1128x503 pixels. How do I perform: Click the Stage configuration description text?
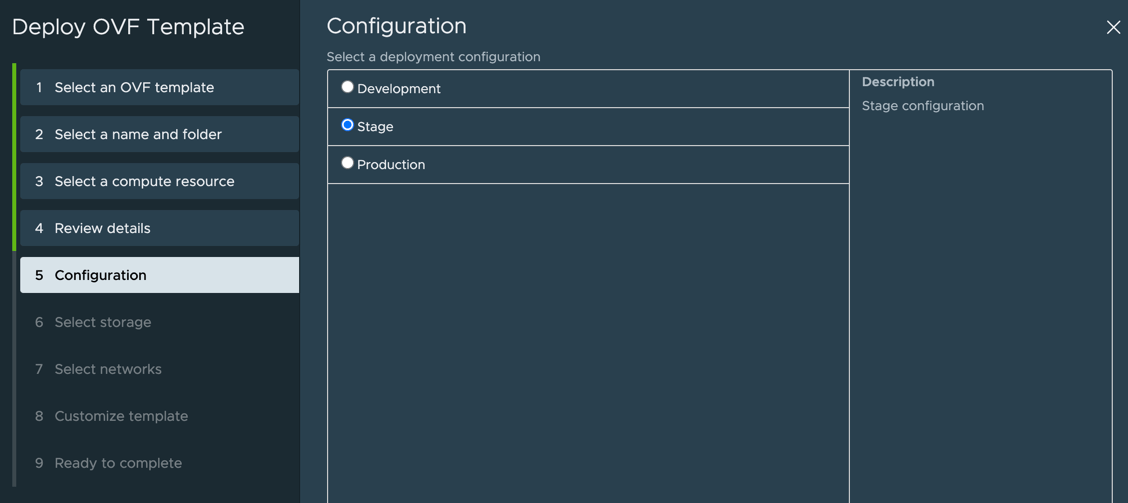point(923,106)
